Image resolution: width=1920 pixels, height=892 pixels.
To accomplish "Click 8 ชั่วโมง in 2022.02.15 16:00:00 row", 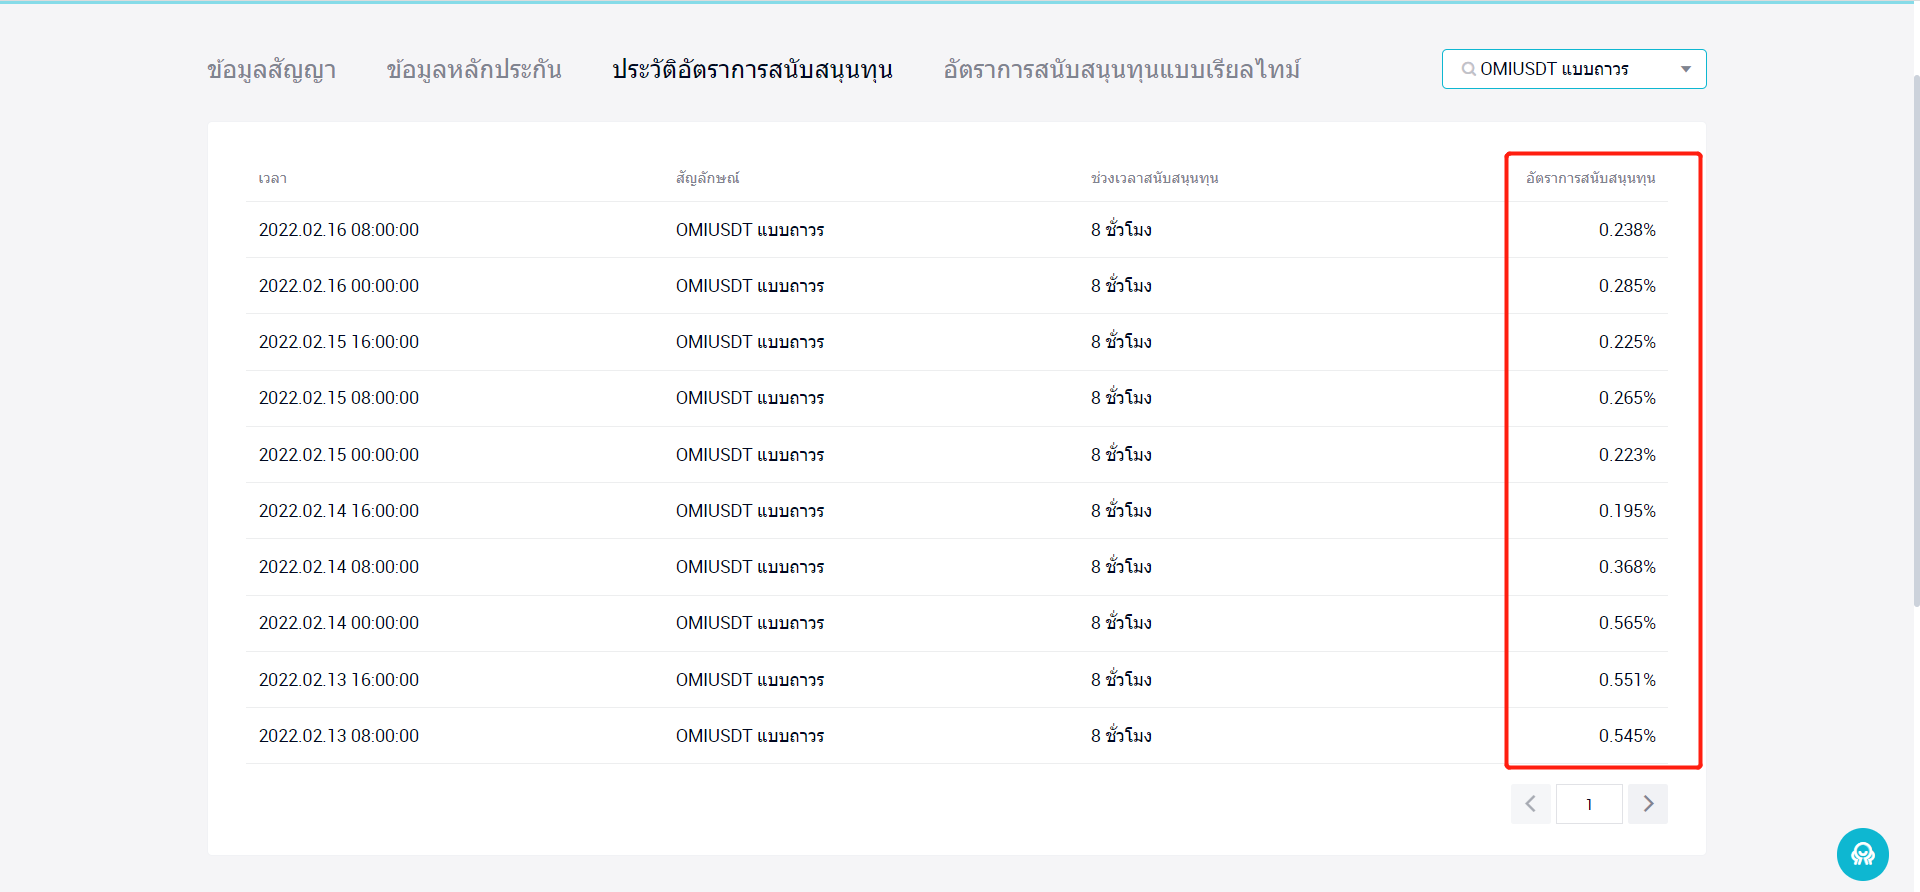I will (x=1121, y=342).
